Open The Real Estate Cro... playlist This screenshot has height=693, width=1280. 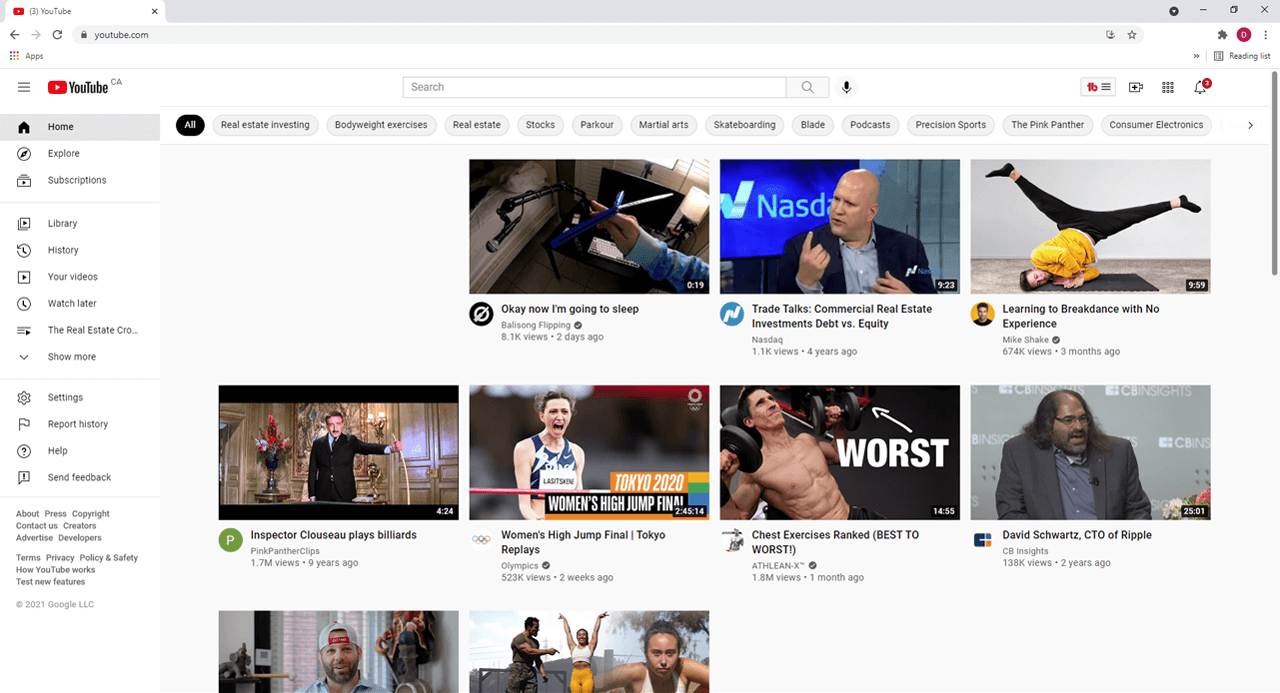(x=80, y=330)
